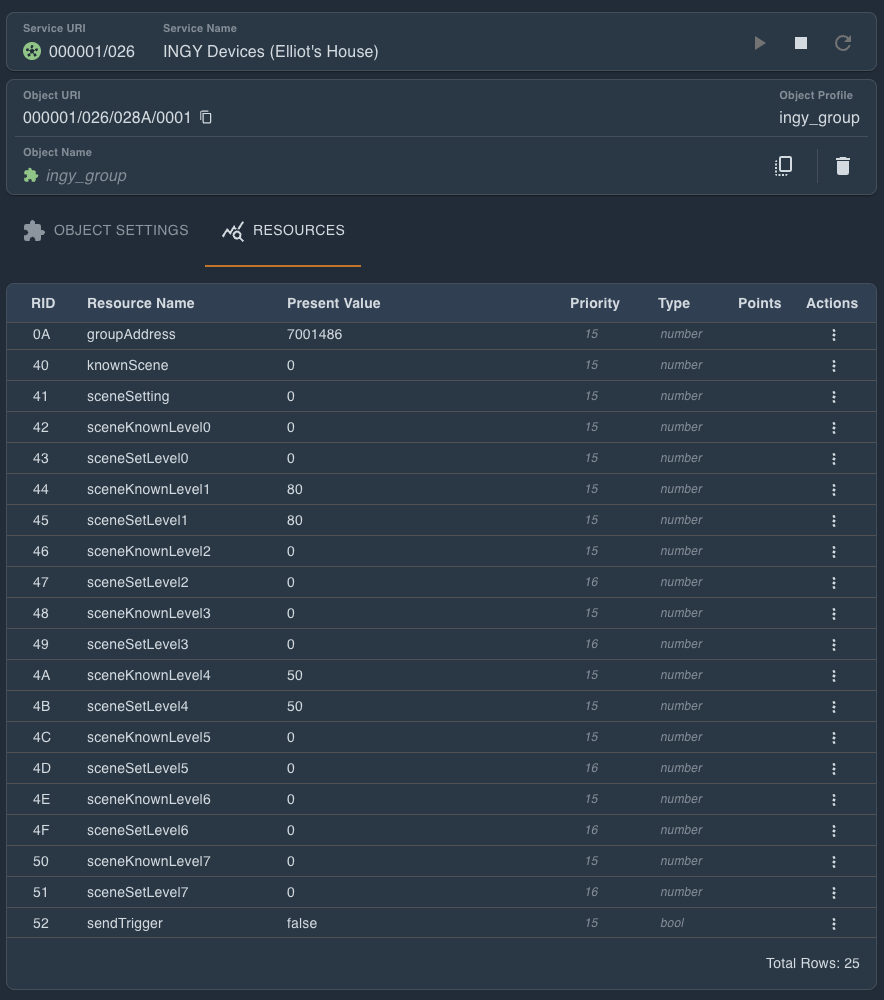Select the knownScene resource row
Screen dimensions: 884x1000
128,365
